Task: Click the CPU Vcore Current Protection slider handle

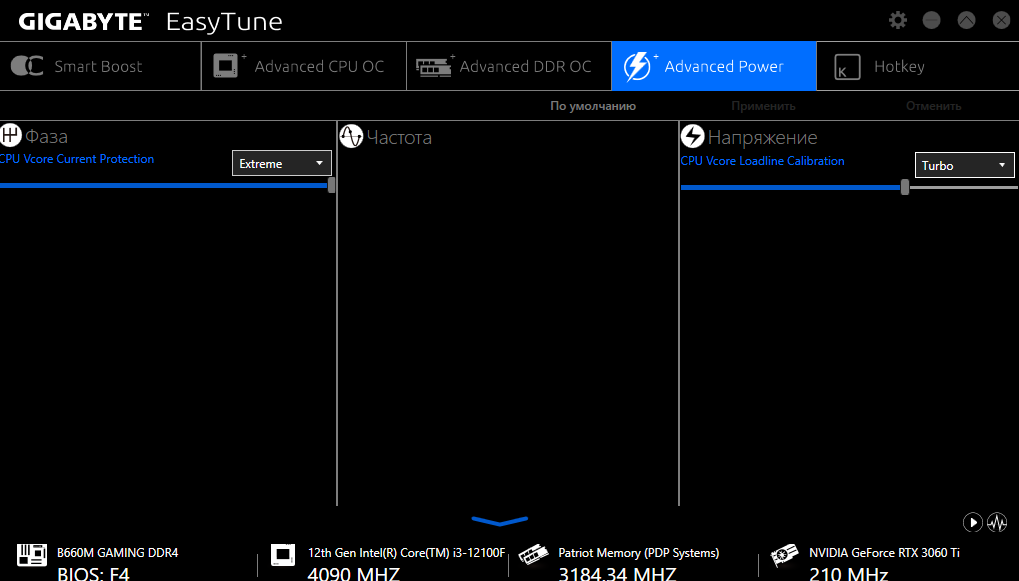Action: coord(331,185)
